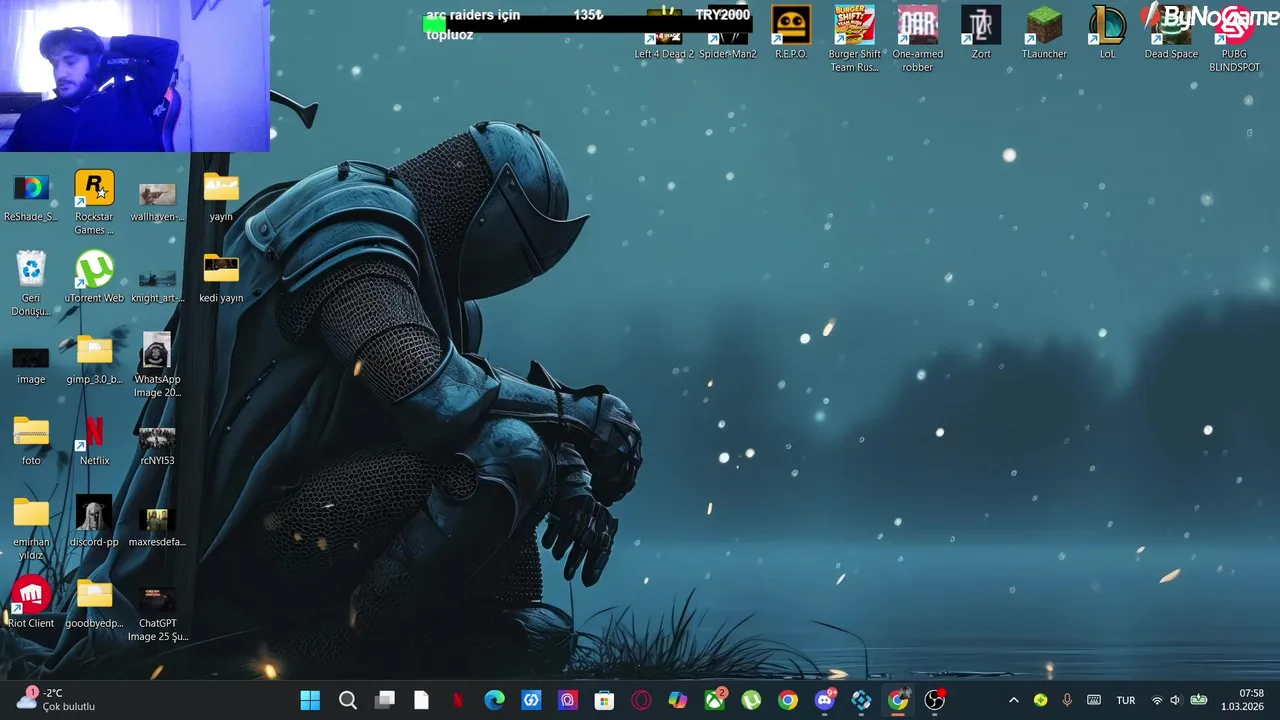Select the rcNYI53 image file
The height and width of the screenshot is (720, 1280).
tap(157, 445)
